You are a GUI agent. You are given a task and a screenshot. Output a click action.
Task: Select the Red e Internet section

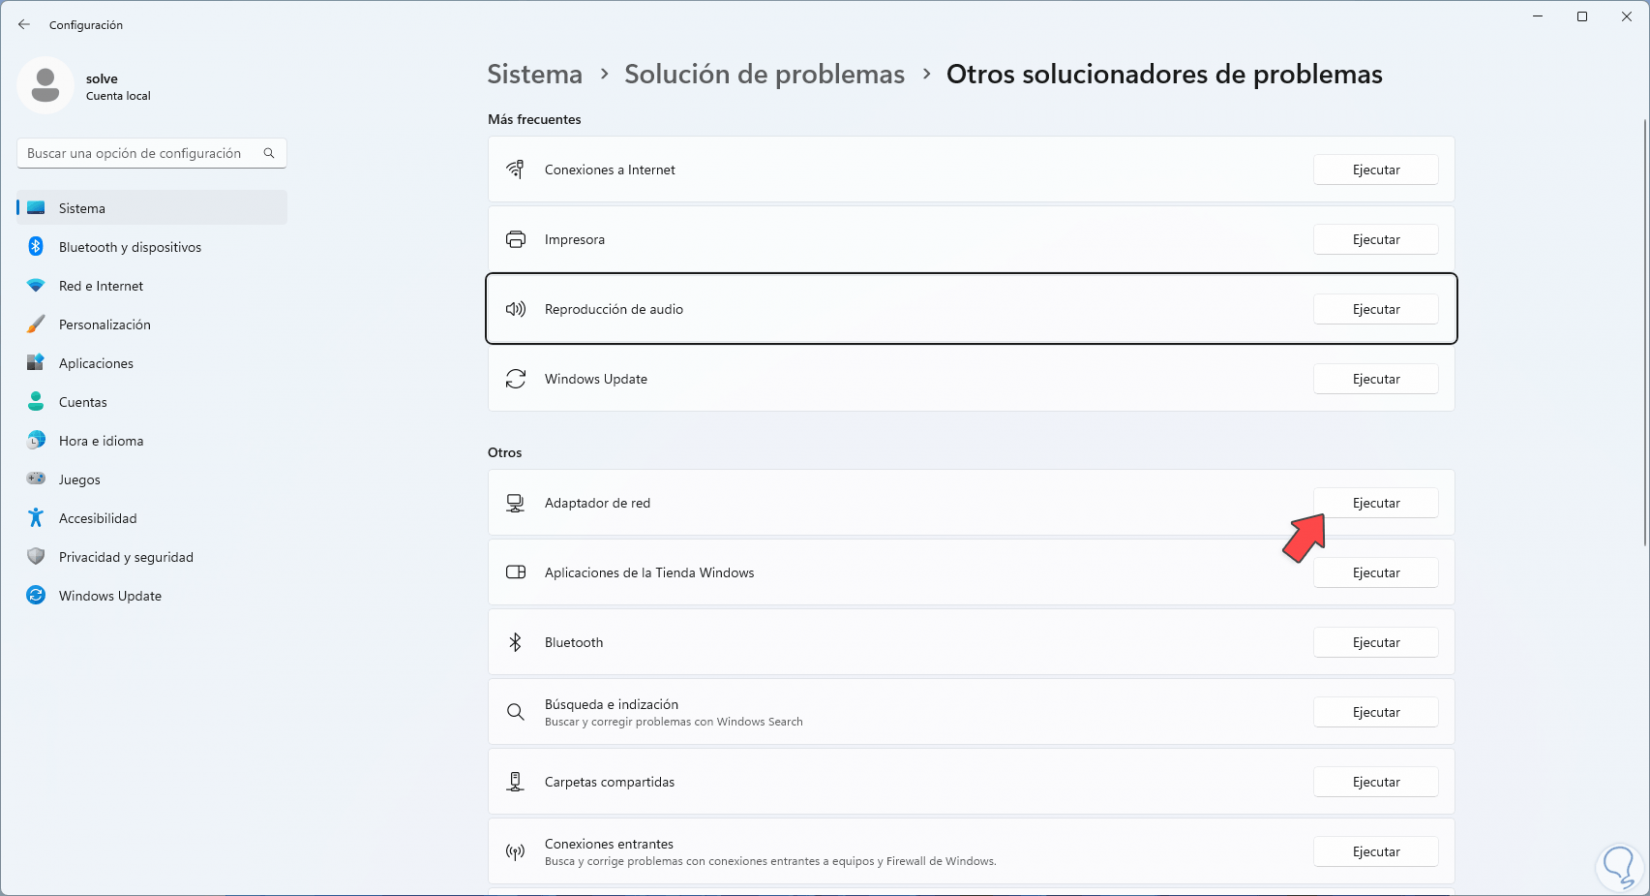click(x=100, y=286)
